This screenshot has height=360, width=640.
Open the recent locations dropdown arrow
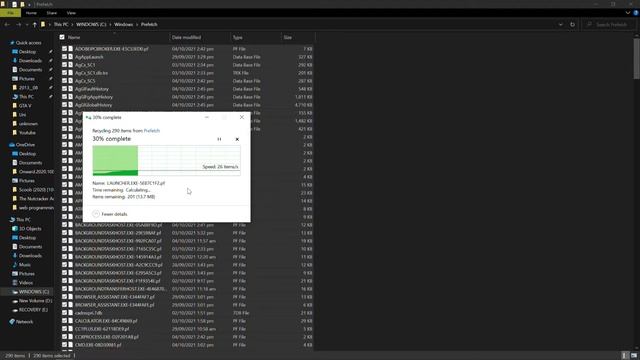pos(27,24)
